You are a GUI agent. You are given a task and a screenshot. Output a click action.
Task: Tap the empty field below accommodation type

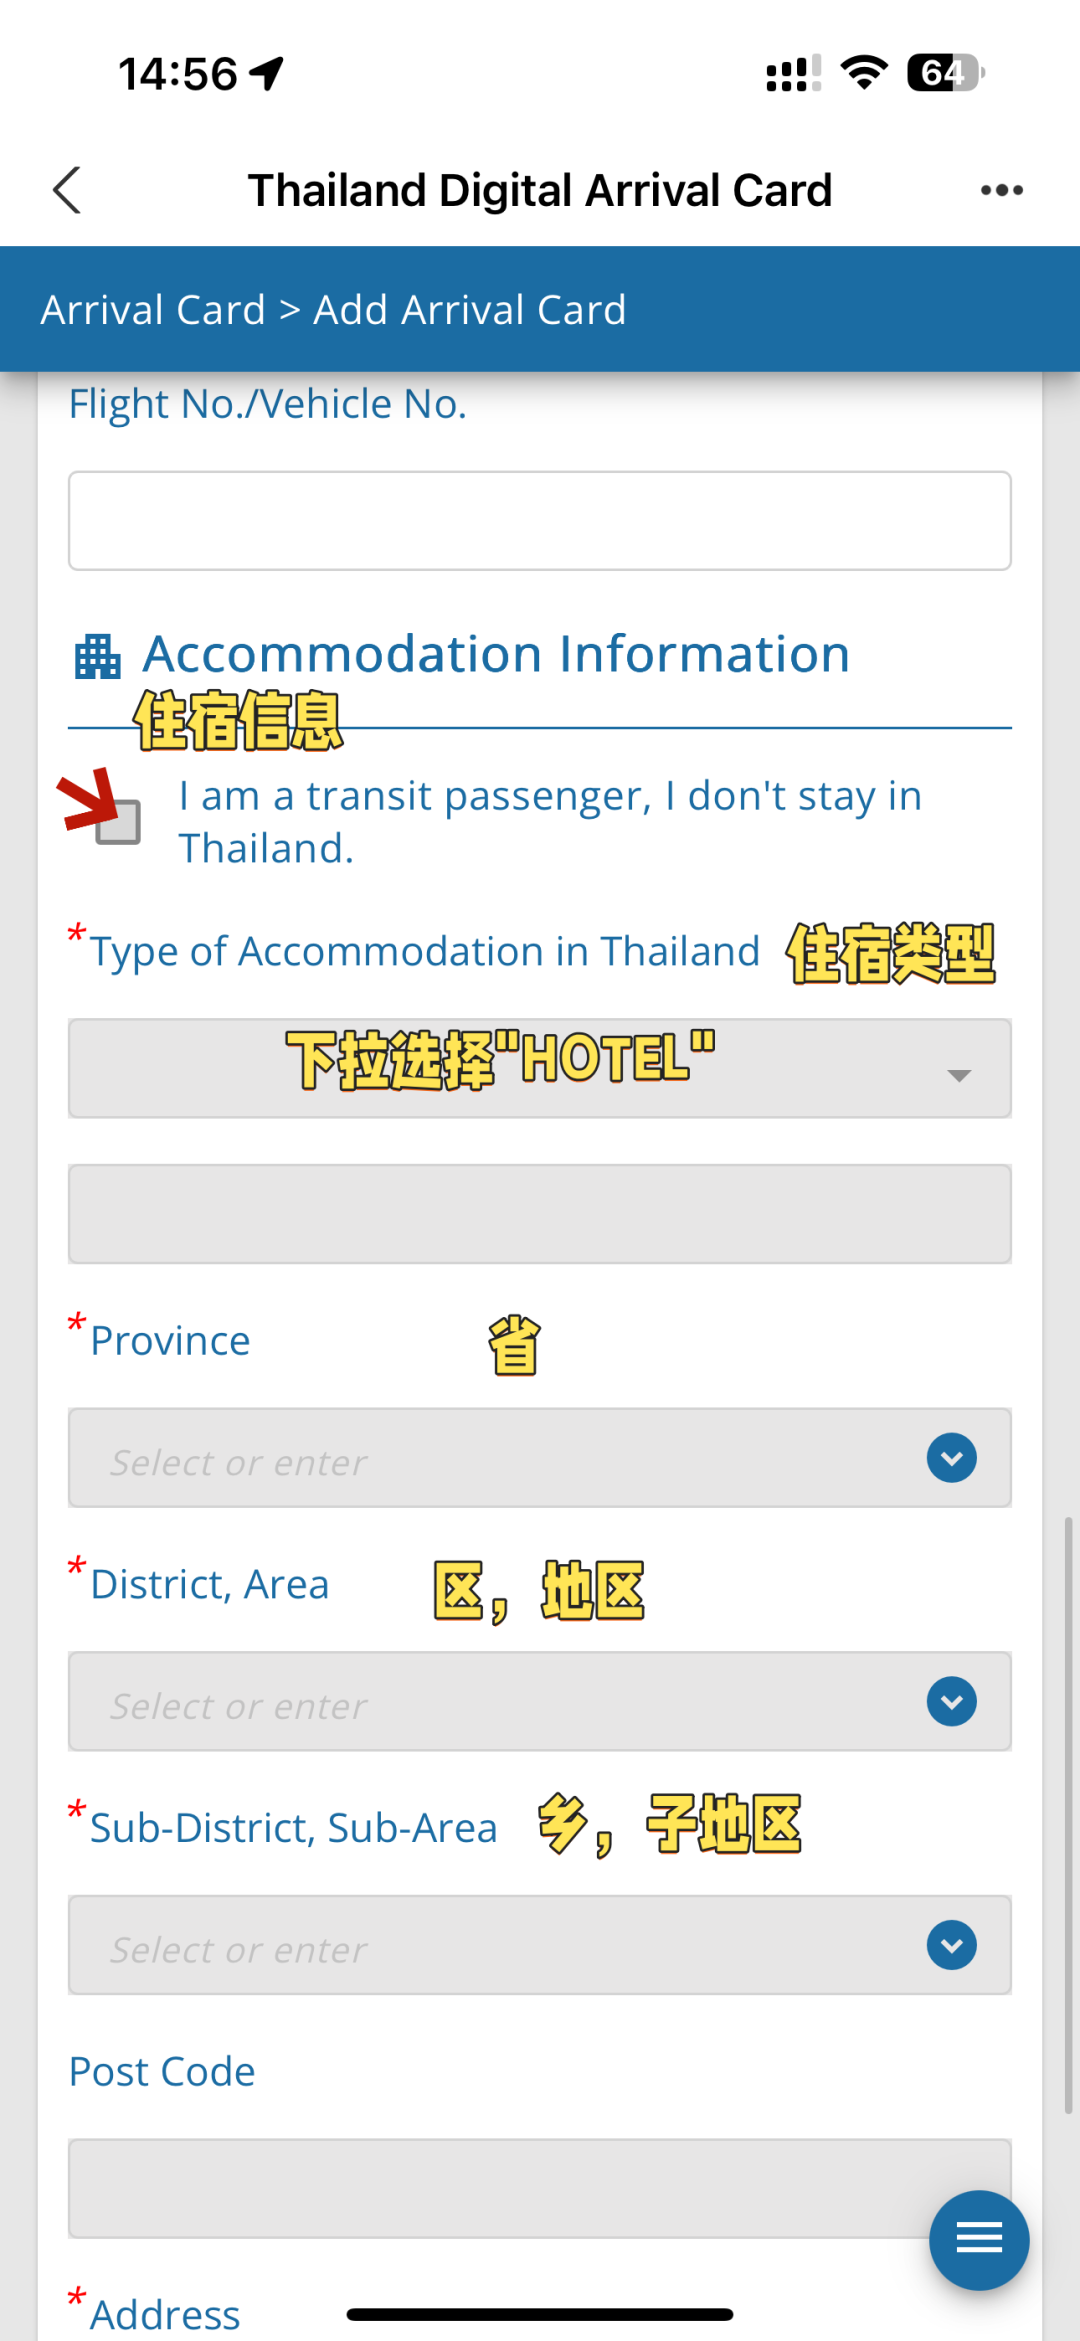(x=540, y=1214)
